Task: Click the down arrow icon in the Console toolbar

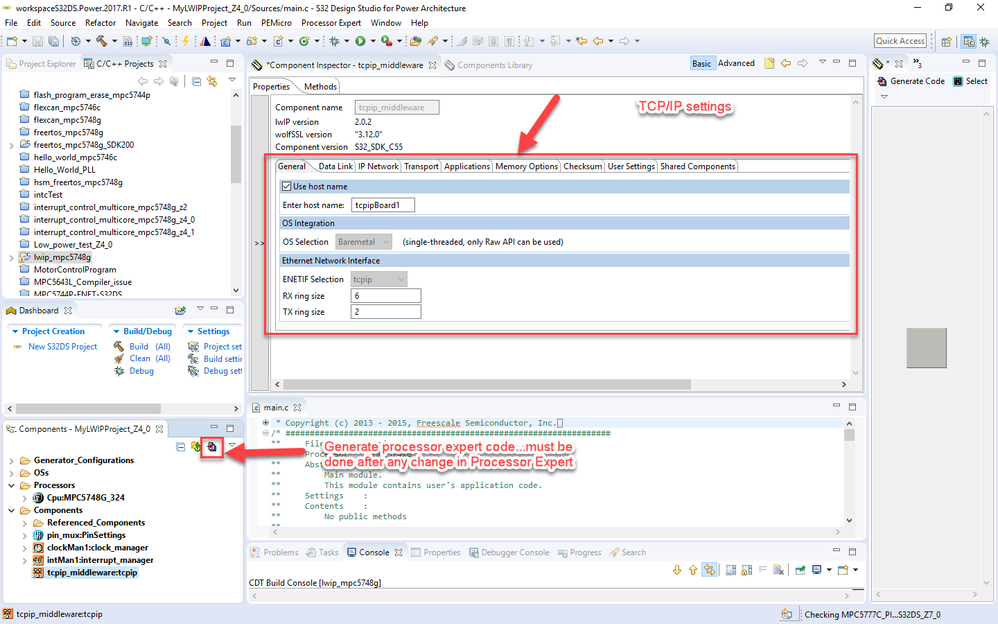Action: 677,570
